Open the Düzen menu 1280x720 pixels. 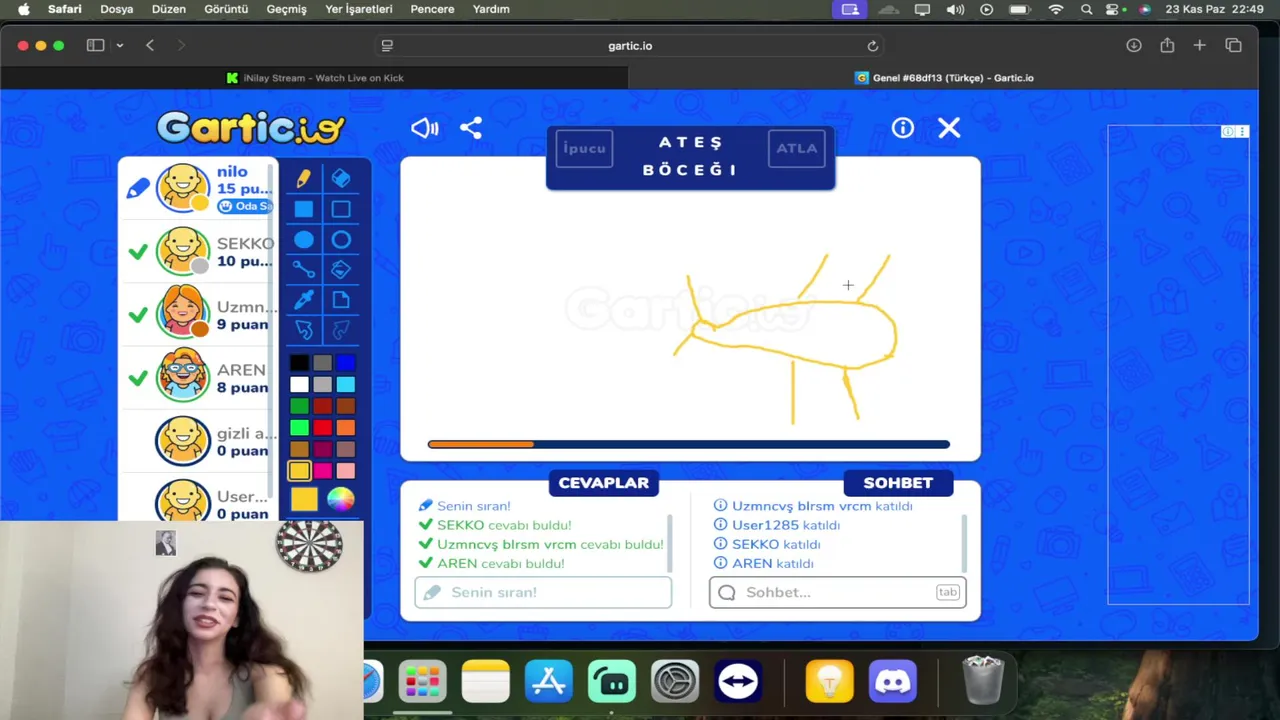click(168, 9)
